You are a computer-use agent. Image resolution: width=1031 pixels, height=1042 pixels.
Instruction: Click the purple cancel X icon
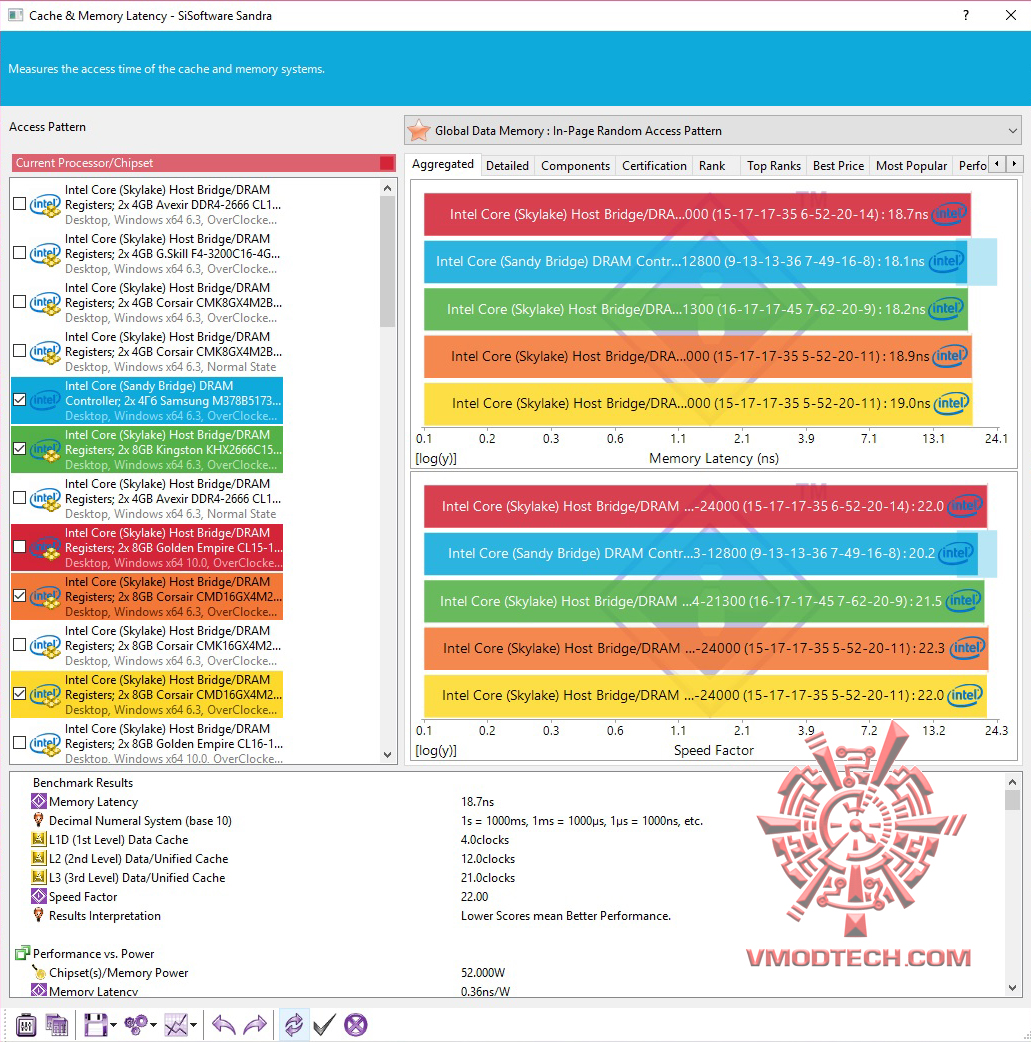click(356, 1025)
